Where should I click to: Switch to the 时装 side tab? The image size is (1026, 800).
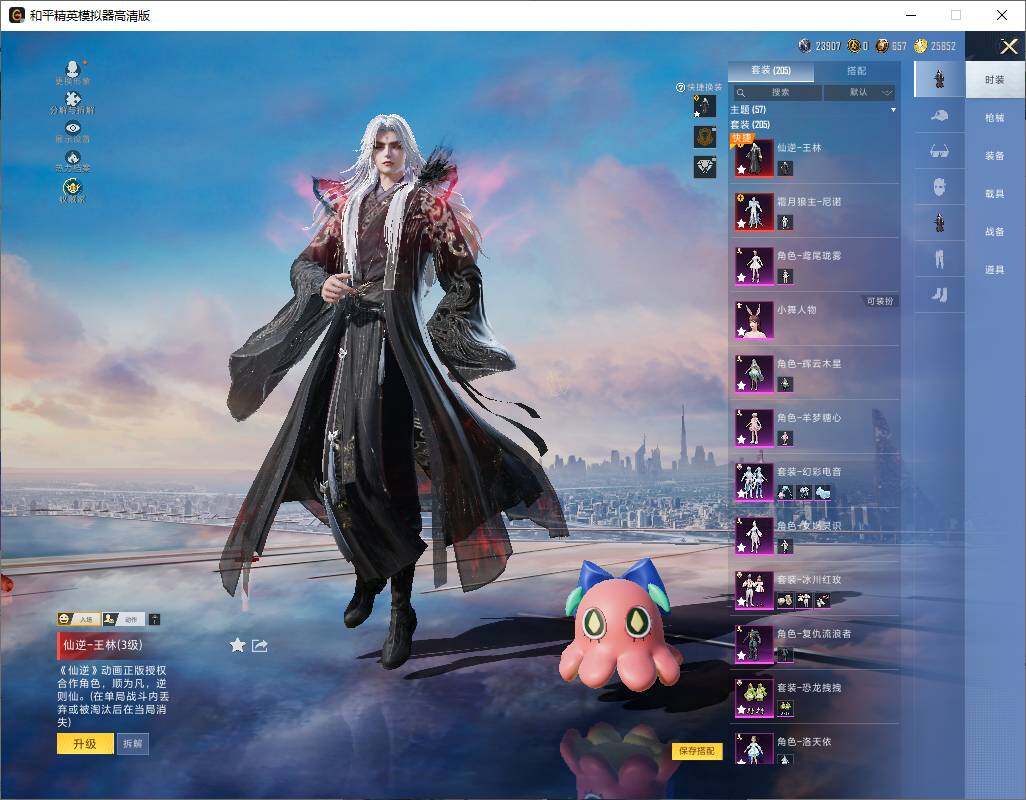click(x=995, y=80)
